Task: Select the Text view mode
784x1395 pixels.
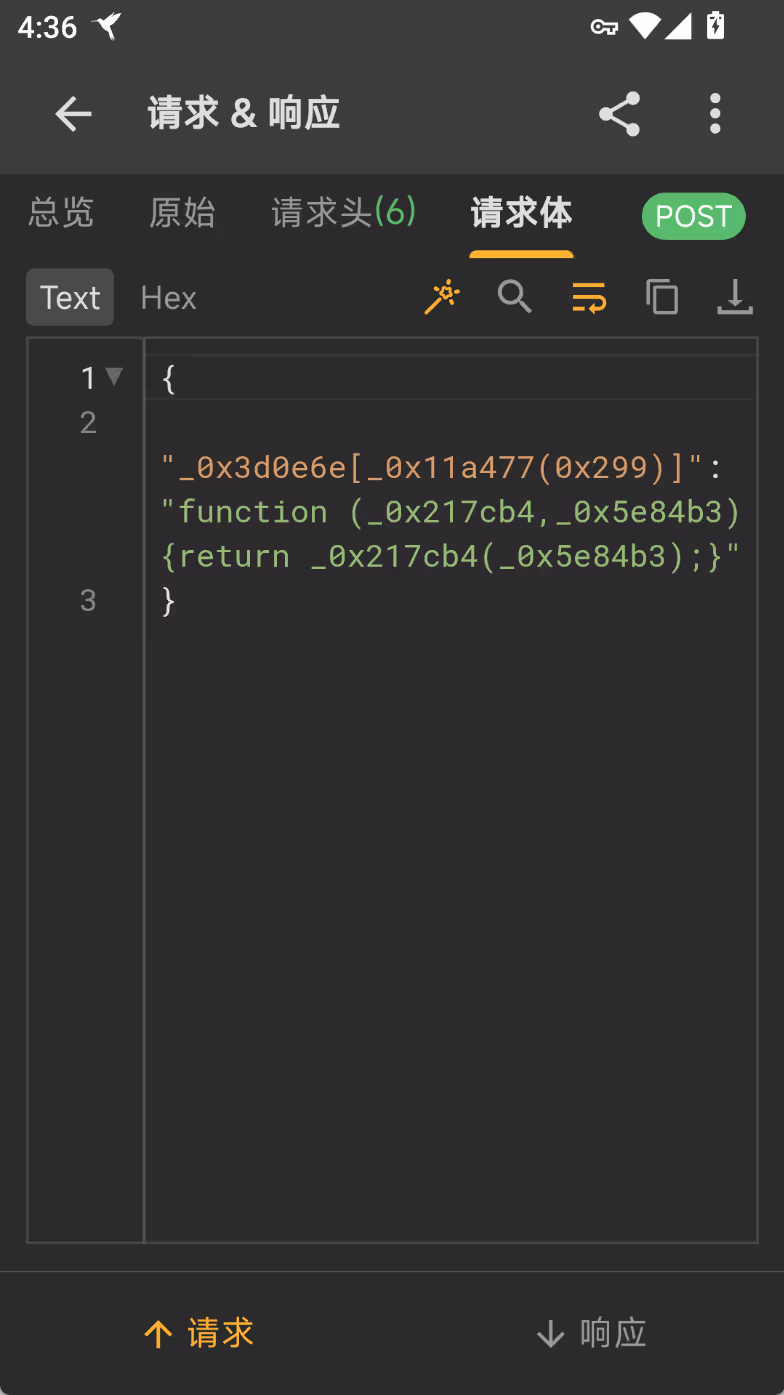Action: pos(70,297)
